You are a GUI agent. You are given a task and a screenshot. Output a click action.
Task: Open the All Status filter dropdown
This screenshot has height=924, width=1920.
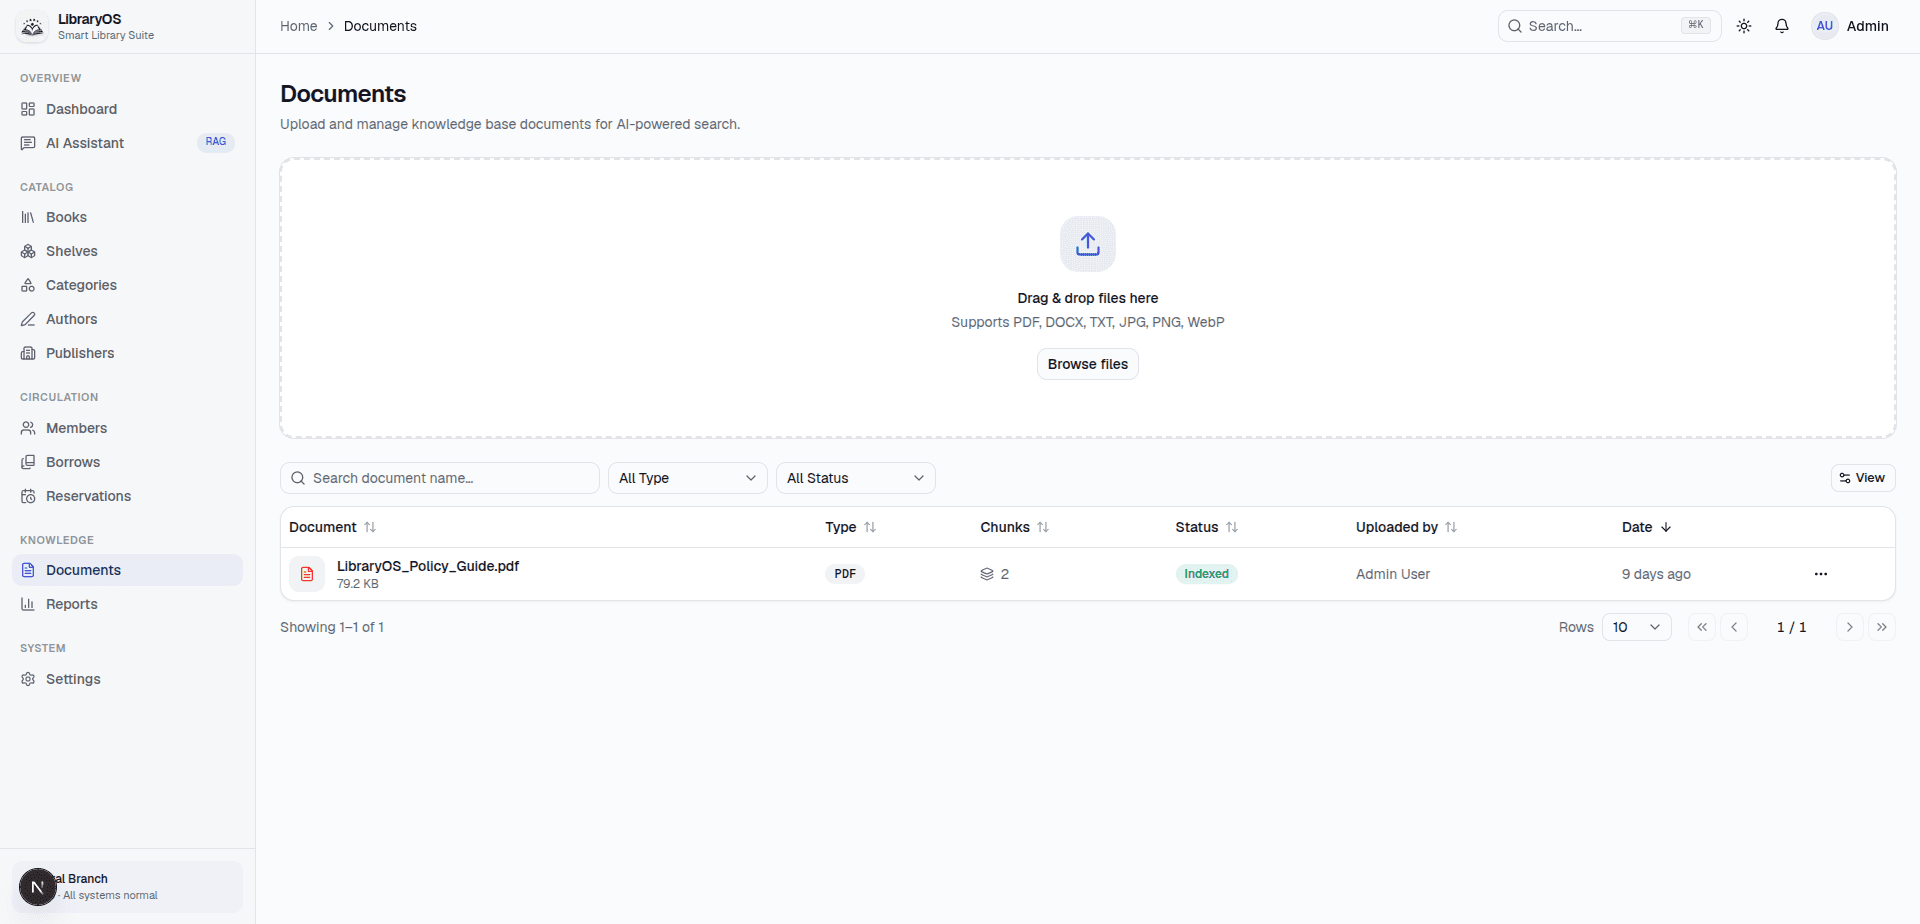pos(856,478)
